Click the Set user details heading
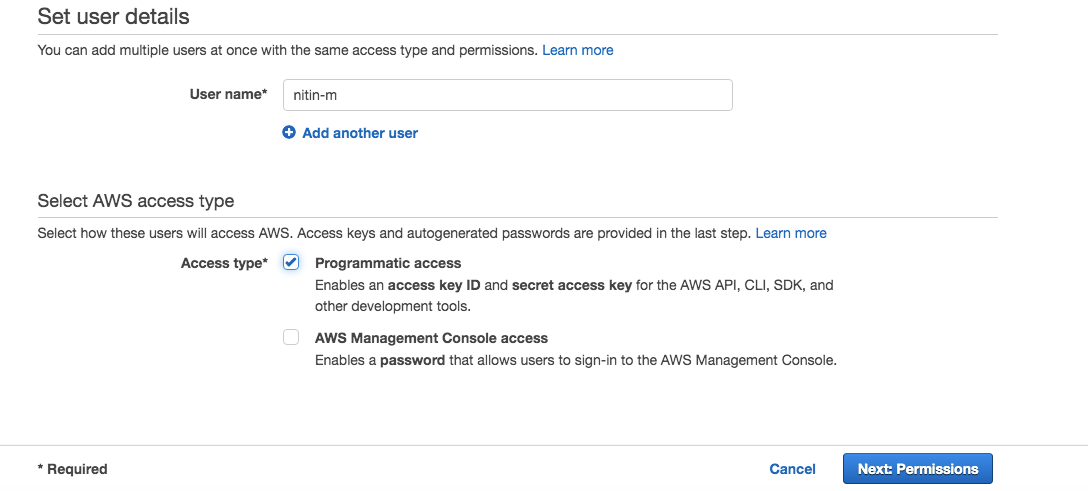This screenshot has width=1088, height=491. coord(113,17)
